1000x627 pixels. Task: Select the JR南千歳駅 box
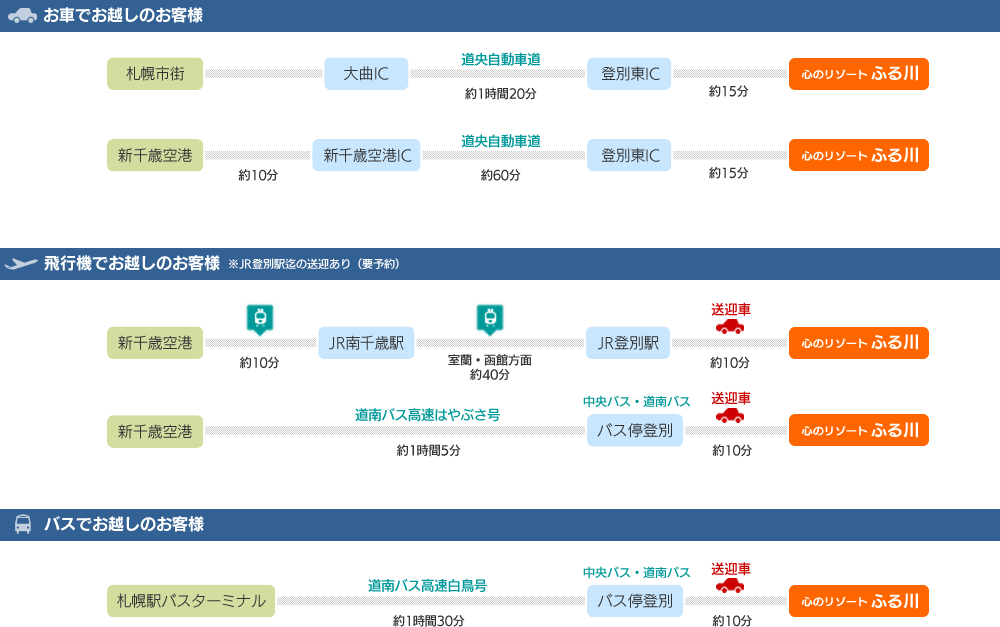click(x=366, y=343)
